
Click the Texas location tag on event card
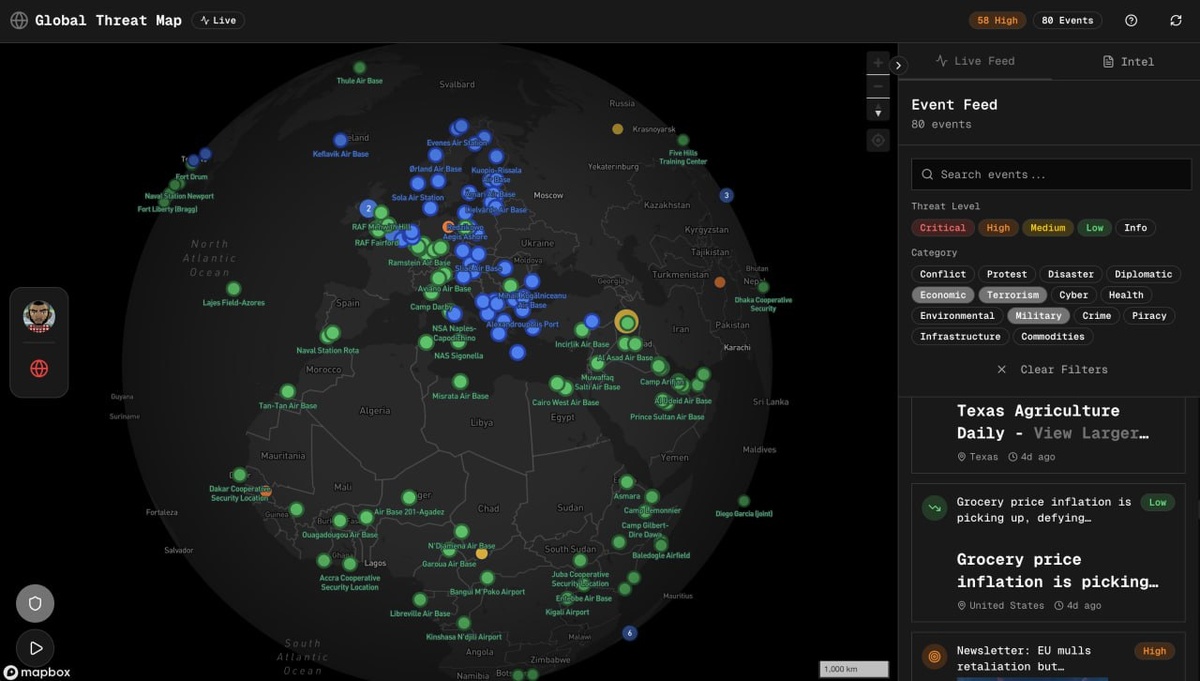point(978,457)
